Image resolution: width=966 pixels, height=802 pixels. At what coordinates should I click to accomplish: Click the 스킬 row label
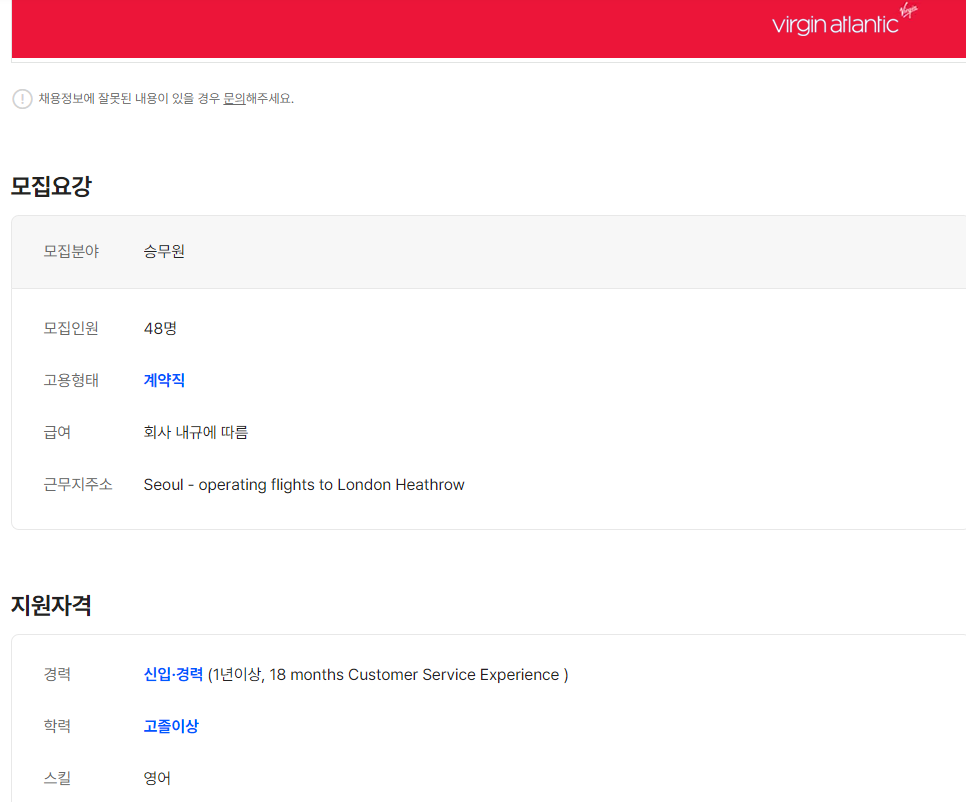57,778
